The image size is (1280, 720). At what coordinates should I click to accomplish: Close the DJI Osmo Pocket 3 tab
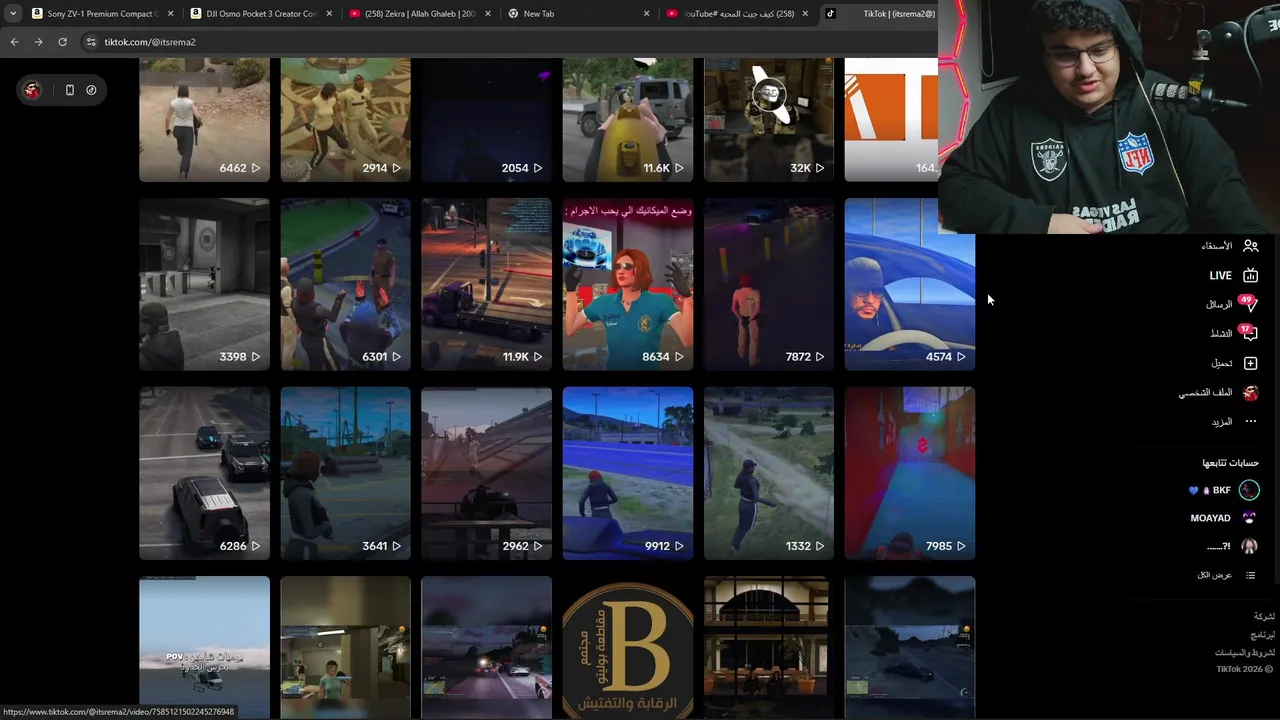[328, 14]
